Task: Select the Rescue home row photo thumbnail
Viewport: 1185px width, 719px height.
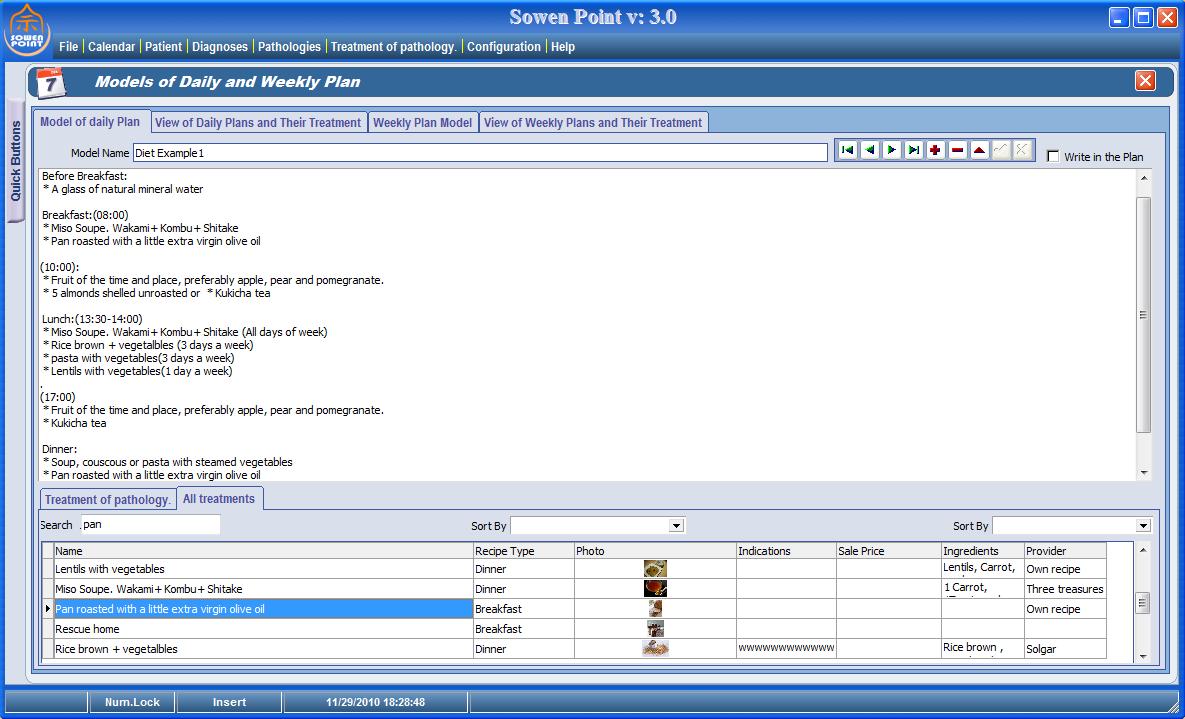Action: [x=655, y=629]
